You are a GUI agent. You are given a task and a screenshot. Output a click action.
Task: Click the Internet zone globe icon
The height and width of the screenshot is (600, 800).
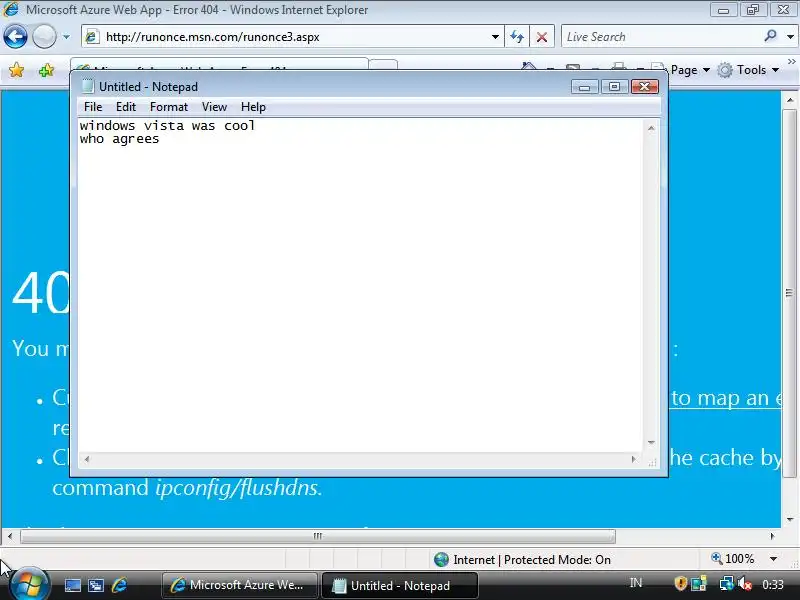(x=441, y=560)
